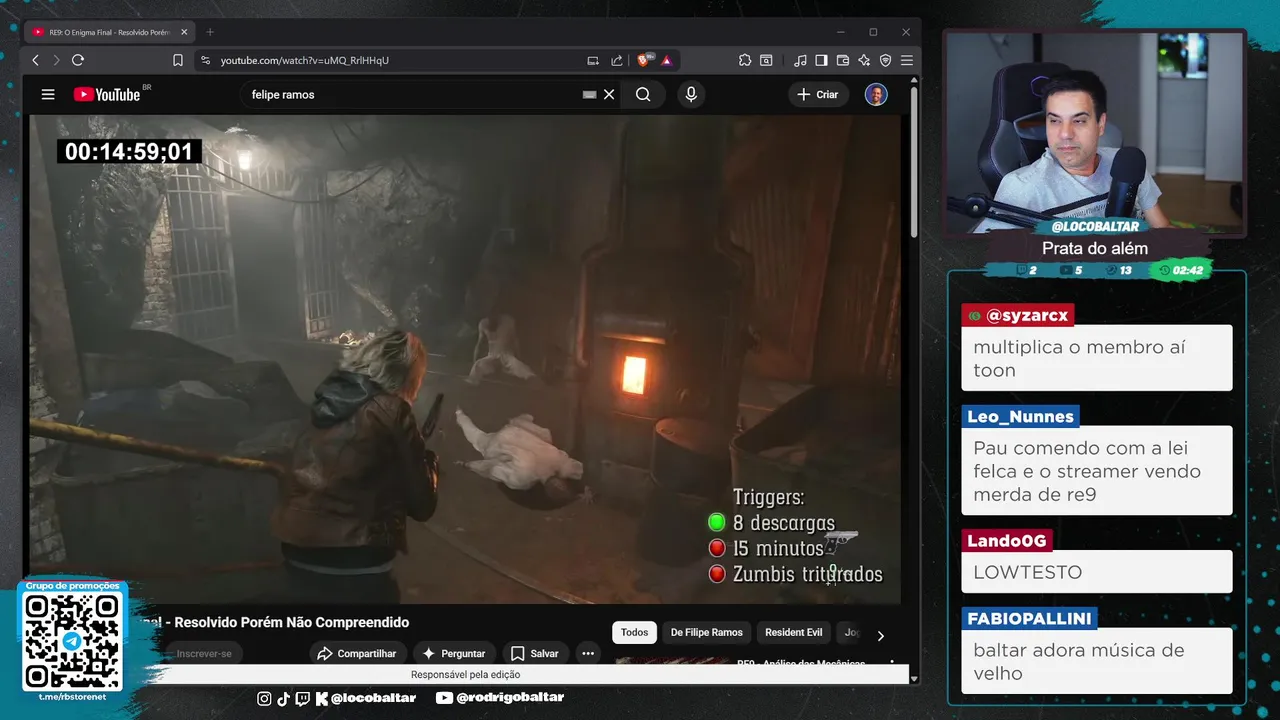1280x720 pixels.
Task: Click the Inscrever-se subscribe button
Action: pos(204,653)
